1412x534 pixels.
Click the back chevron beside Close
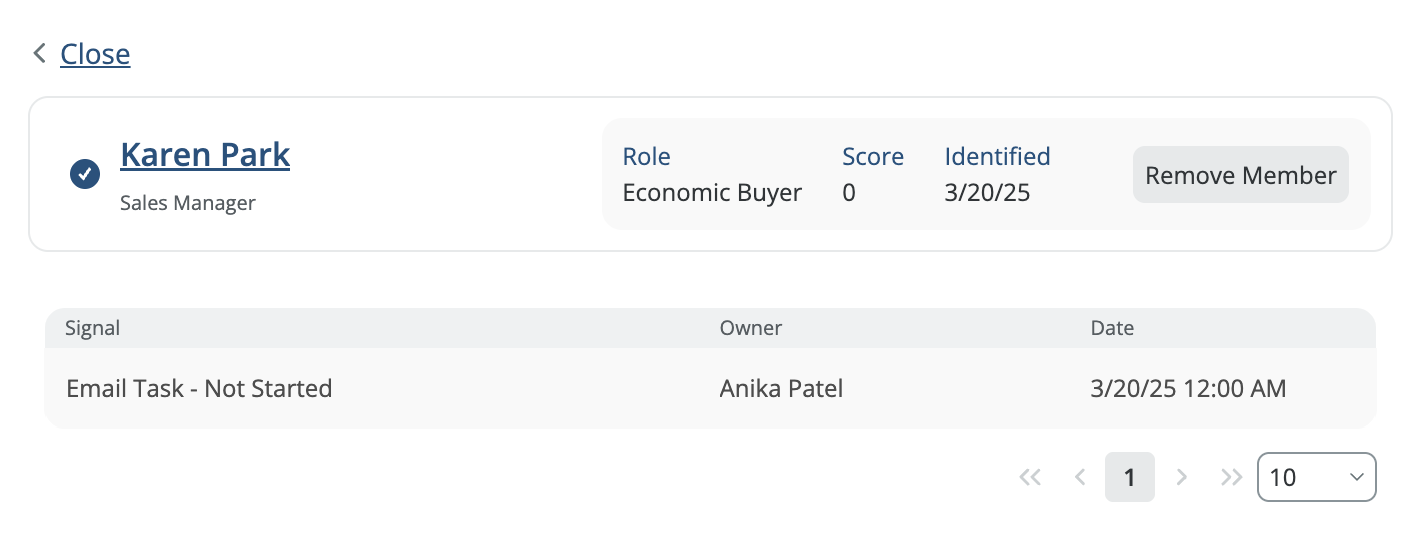[x=40, y=53]
